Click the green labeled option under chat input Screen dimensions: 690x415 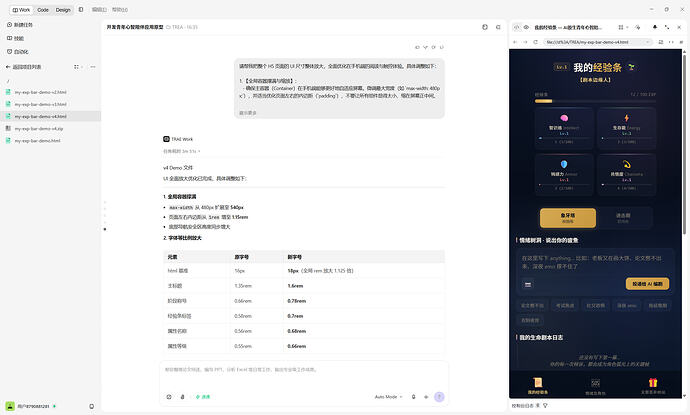pos(203,397)
